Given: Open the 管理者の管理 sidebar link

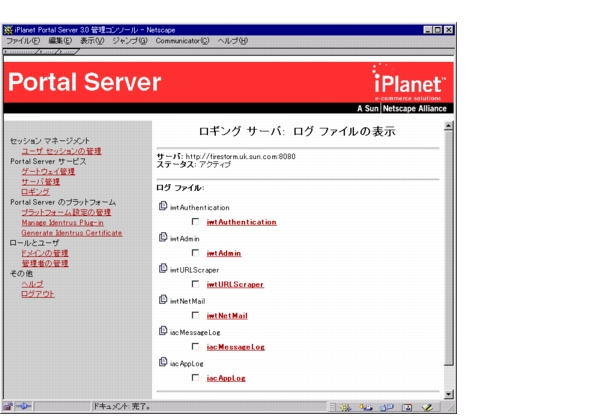Looking at the screenshot, I should tap(45, 263).
